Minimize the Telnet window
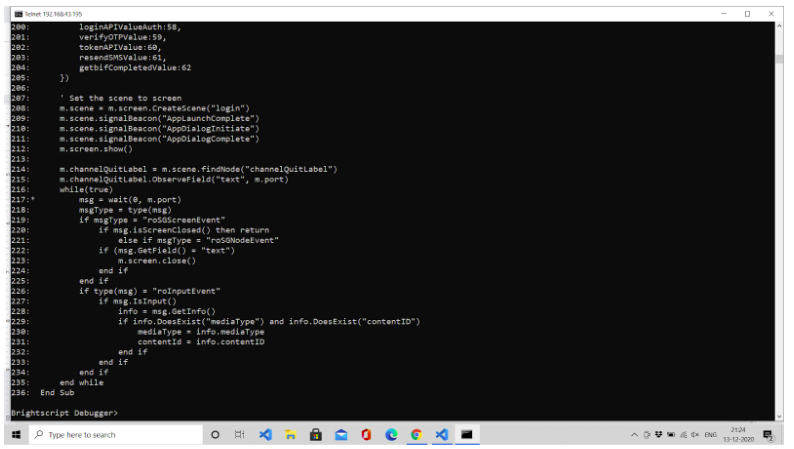This screenshot has width=794, height=449. coord(724,14)
